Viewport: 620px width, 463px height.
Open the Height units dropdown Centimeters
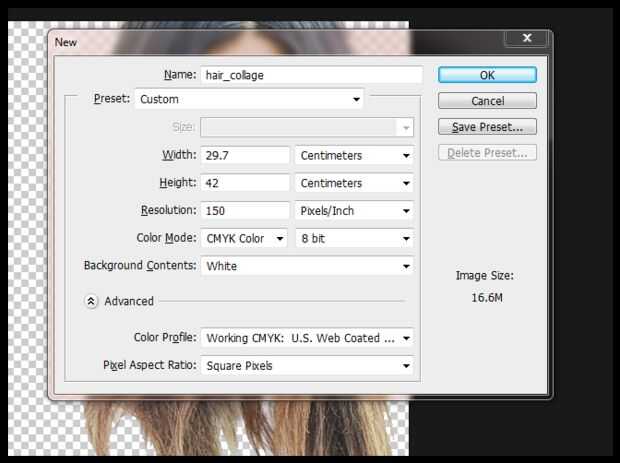(x=354, y=183)
